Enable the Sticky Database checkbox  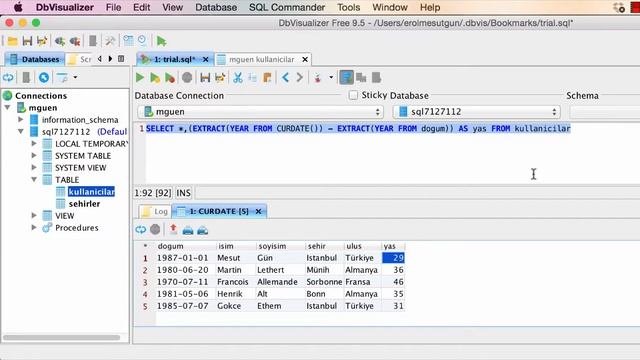pyautogui.click(x=353, y=95)
